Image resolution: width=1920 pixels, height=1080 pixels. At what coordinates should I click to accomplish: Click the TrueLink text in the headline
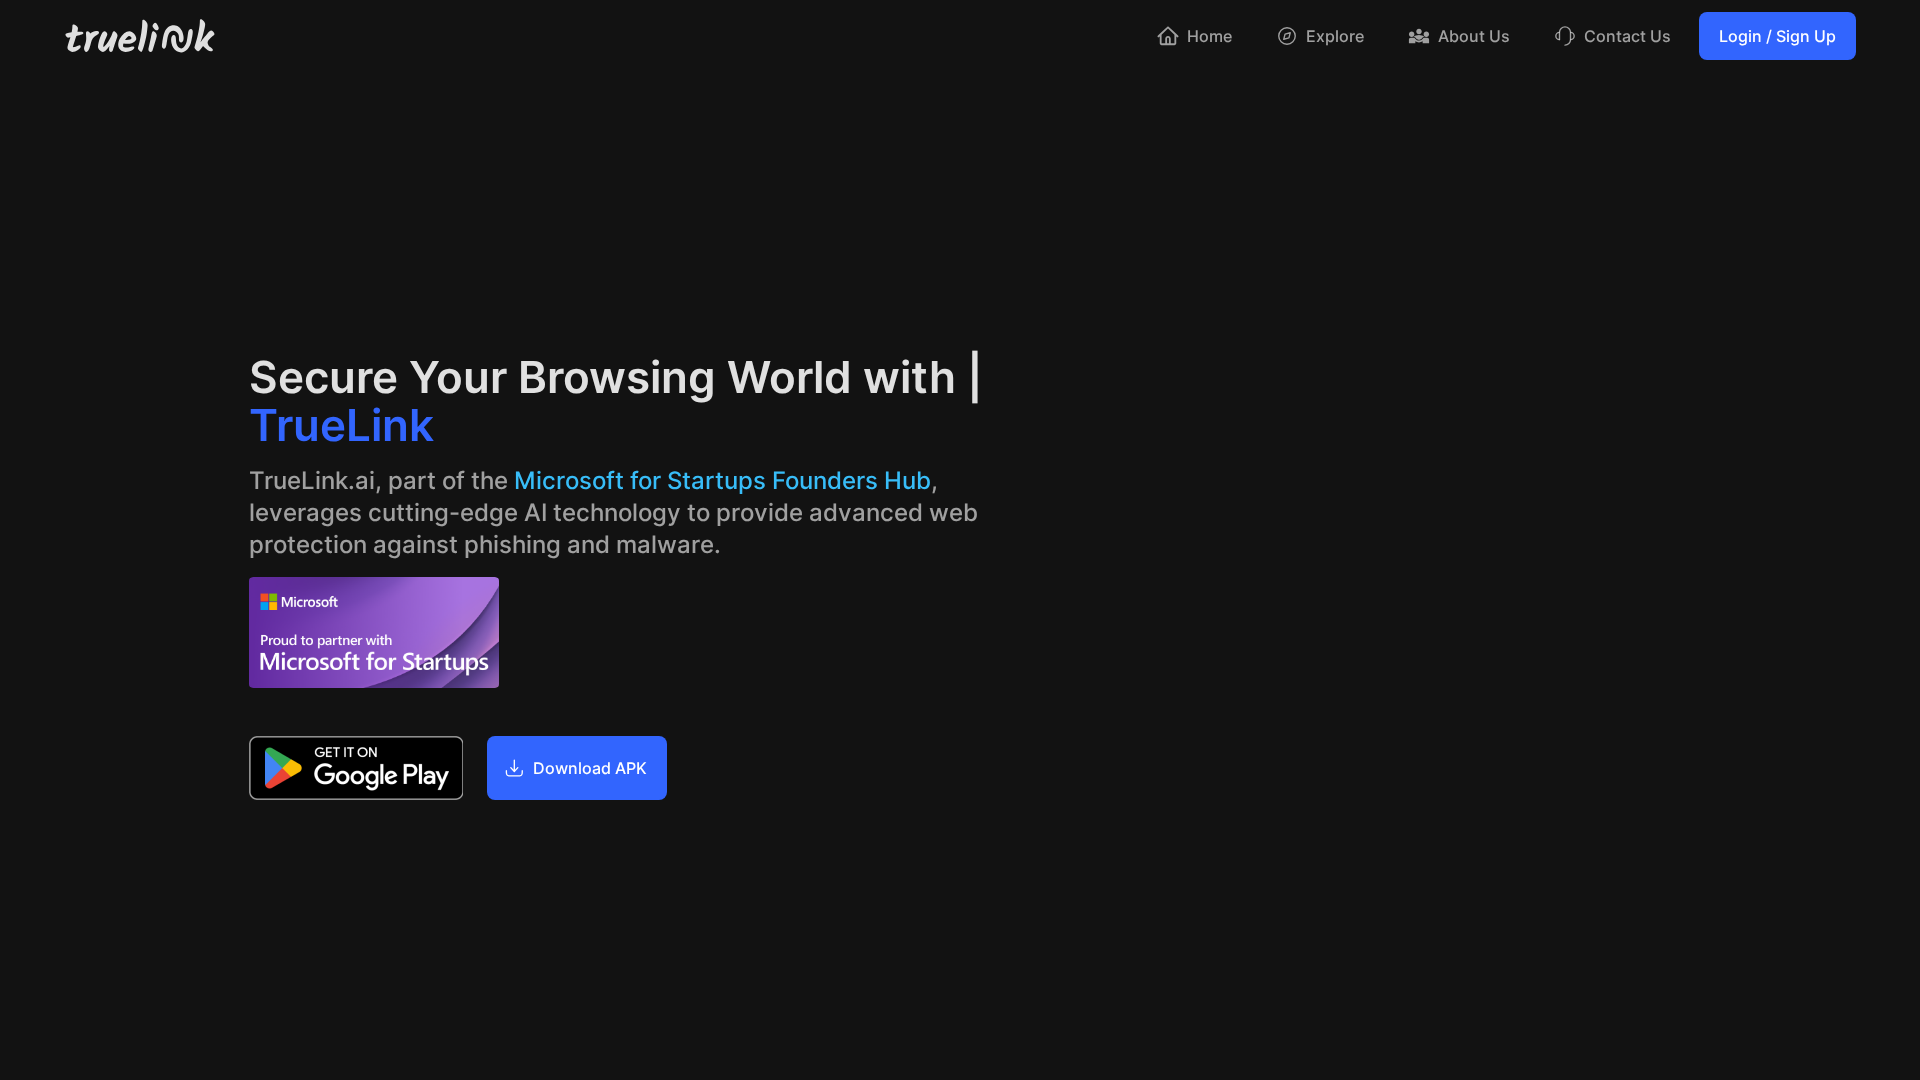coord(341,425)
